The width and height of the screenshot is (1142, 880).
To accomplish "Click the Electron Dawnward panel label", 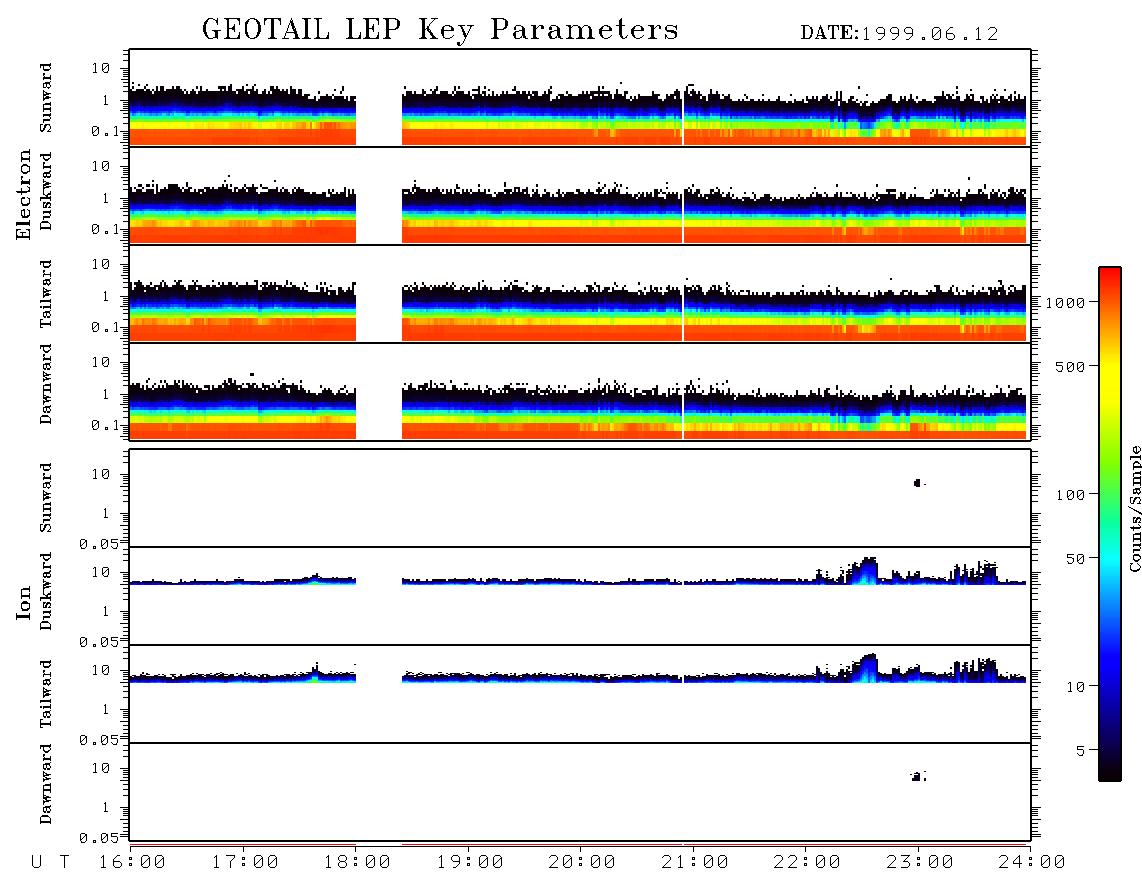I will [46, 384].
